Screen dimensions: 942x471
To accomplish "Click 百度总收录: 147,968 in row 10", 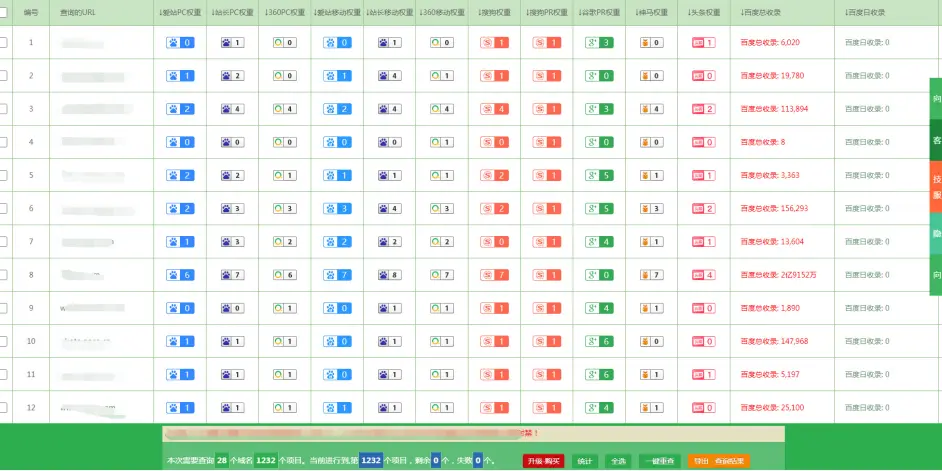I will pos(774,341).
